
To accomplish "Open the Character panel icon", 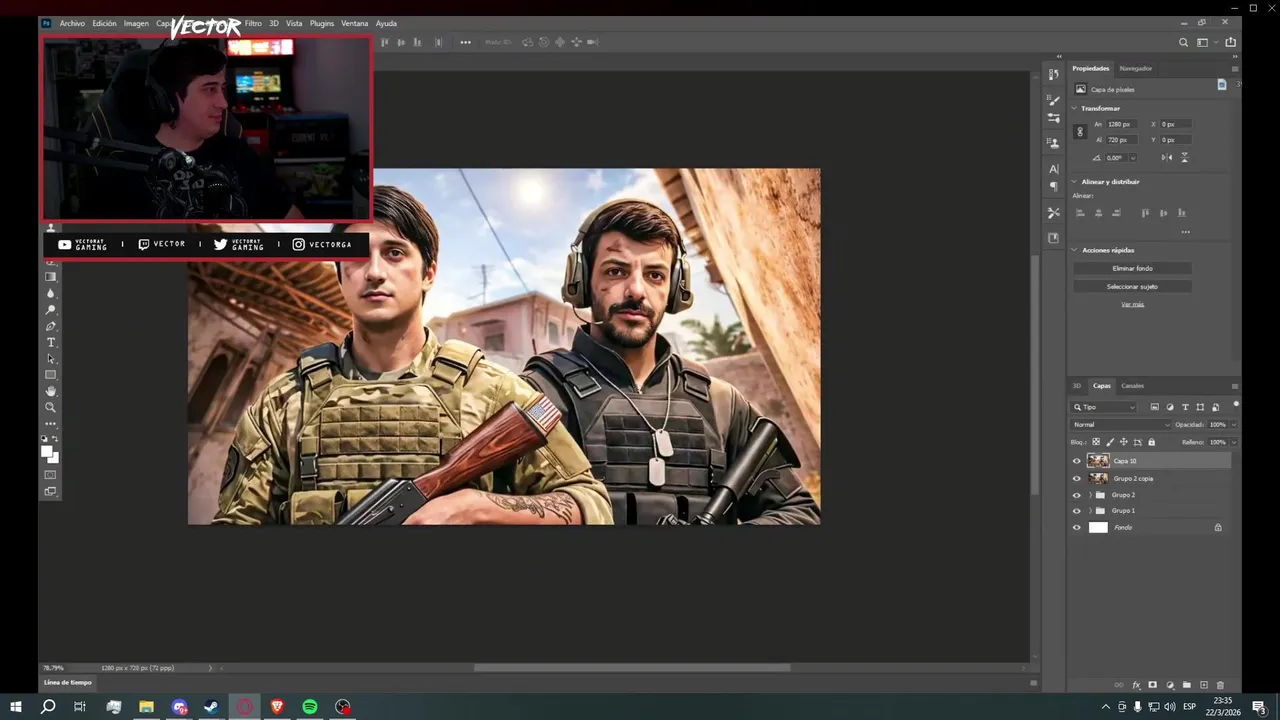I will pos(1053,169).
